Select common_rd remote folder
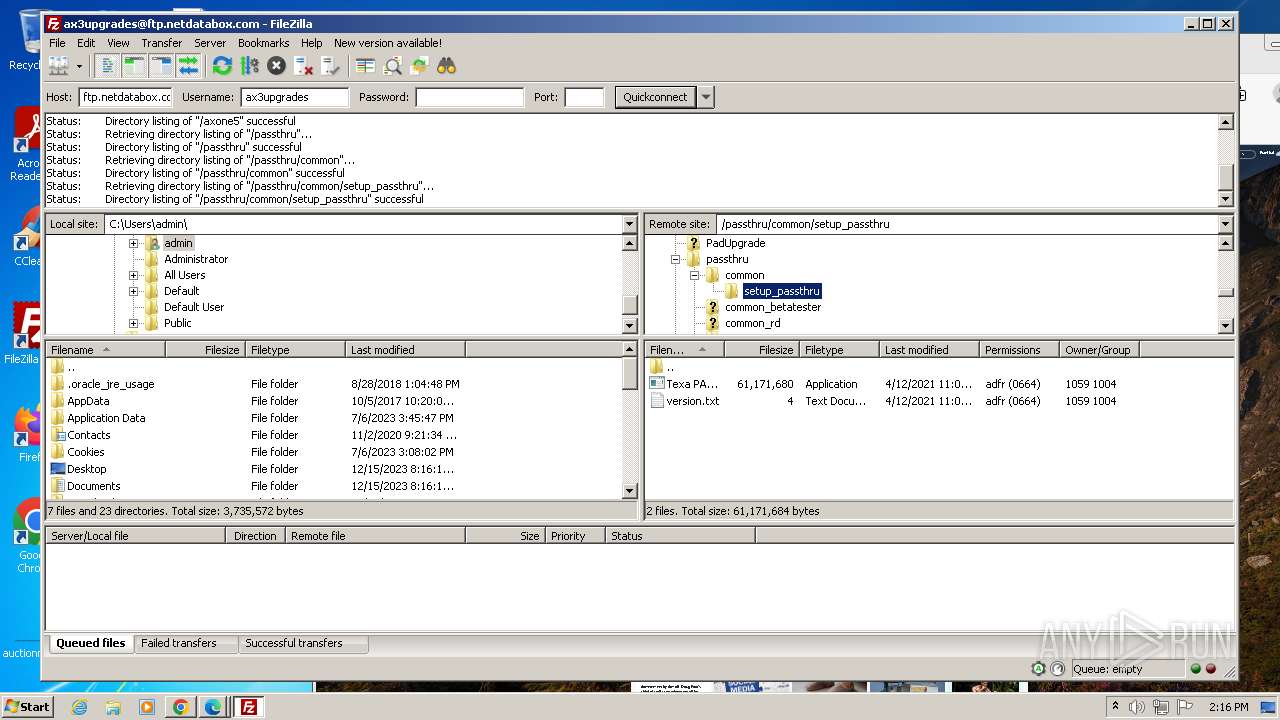This screenshot has height=720, width=1280. coord(752,323)
